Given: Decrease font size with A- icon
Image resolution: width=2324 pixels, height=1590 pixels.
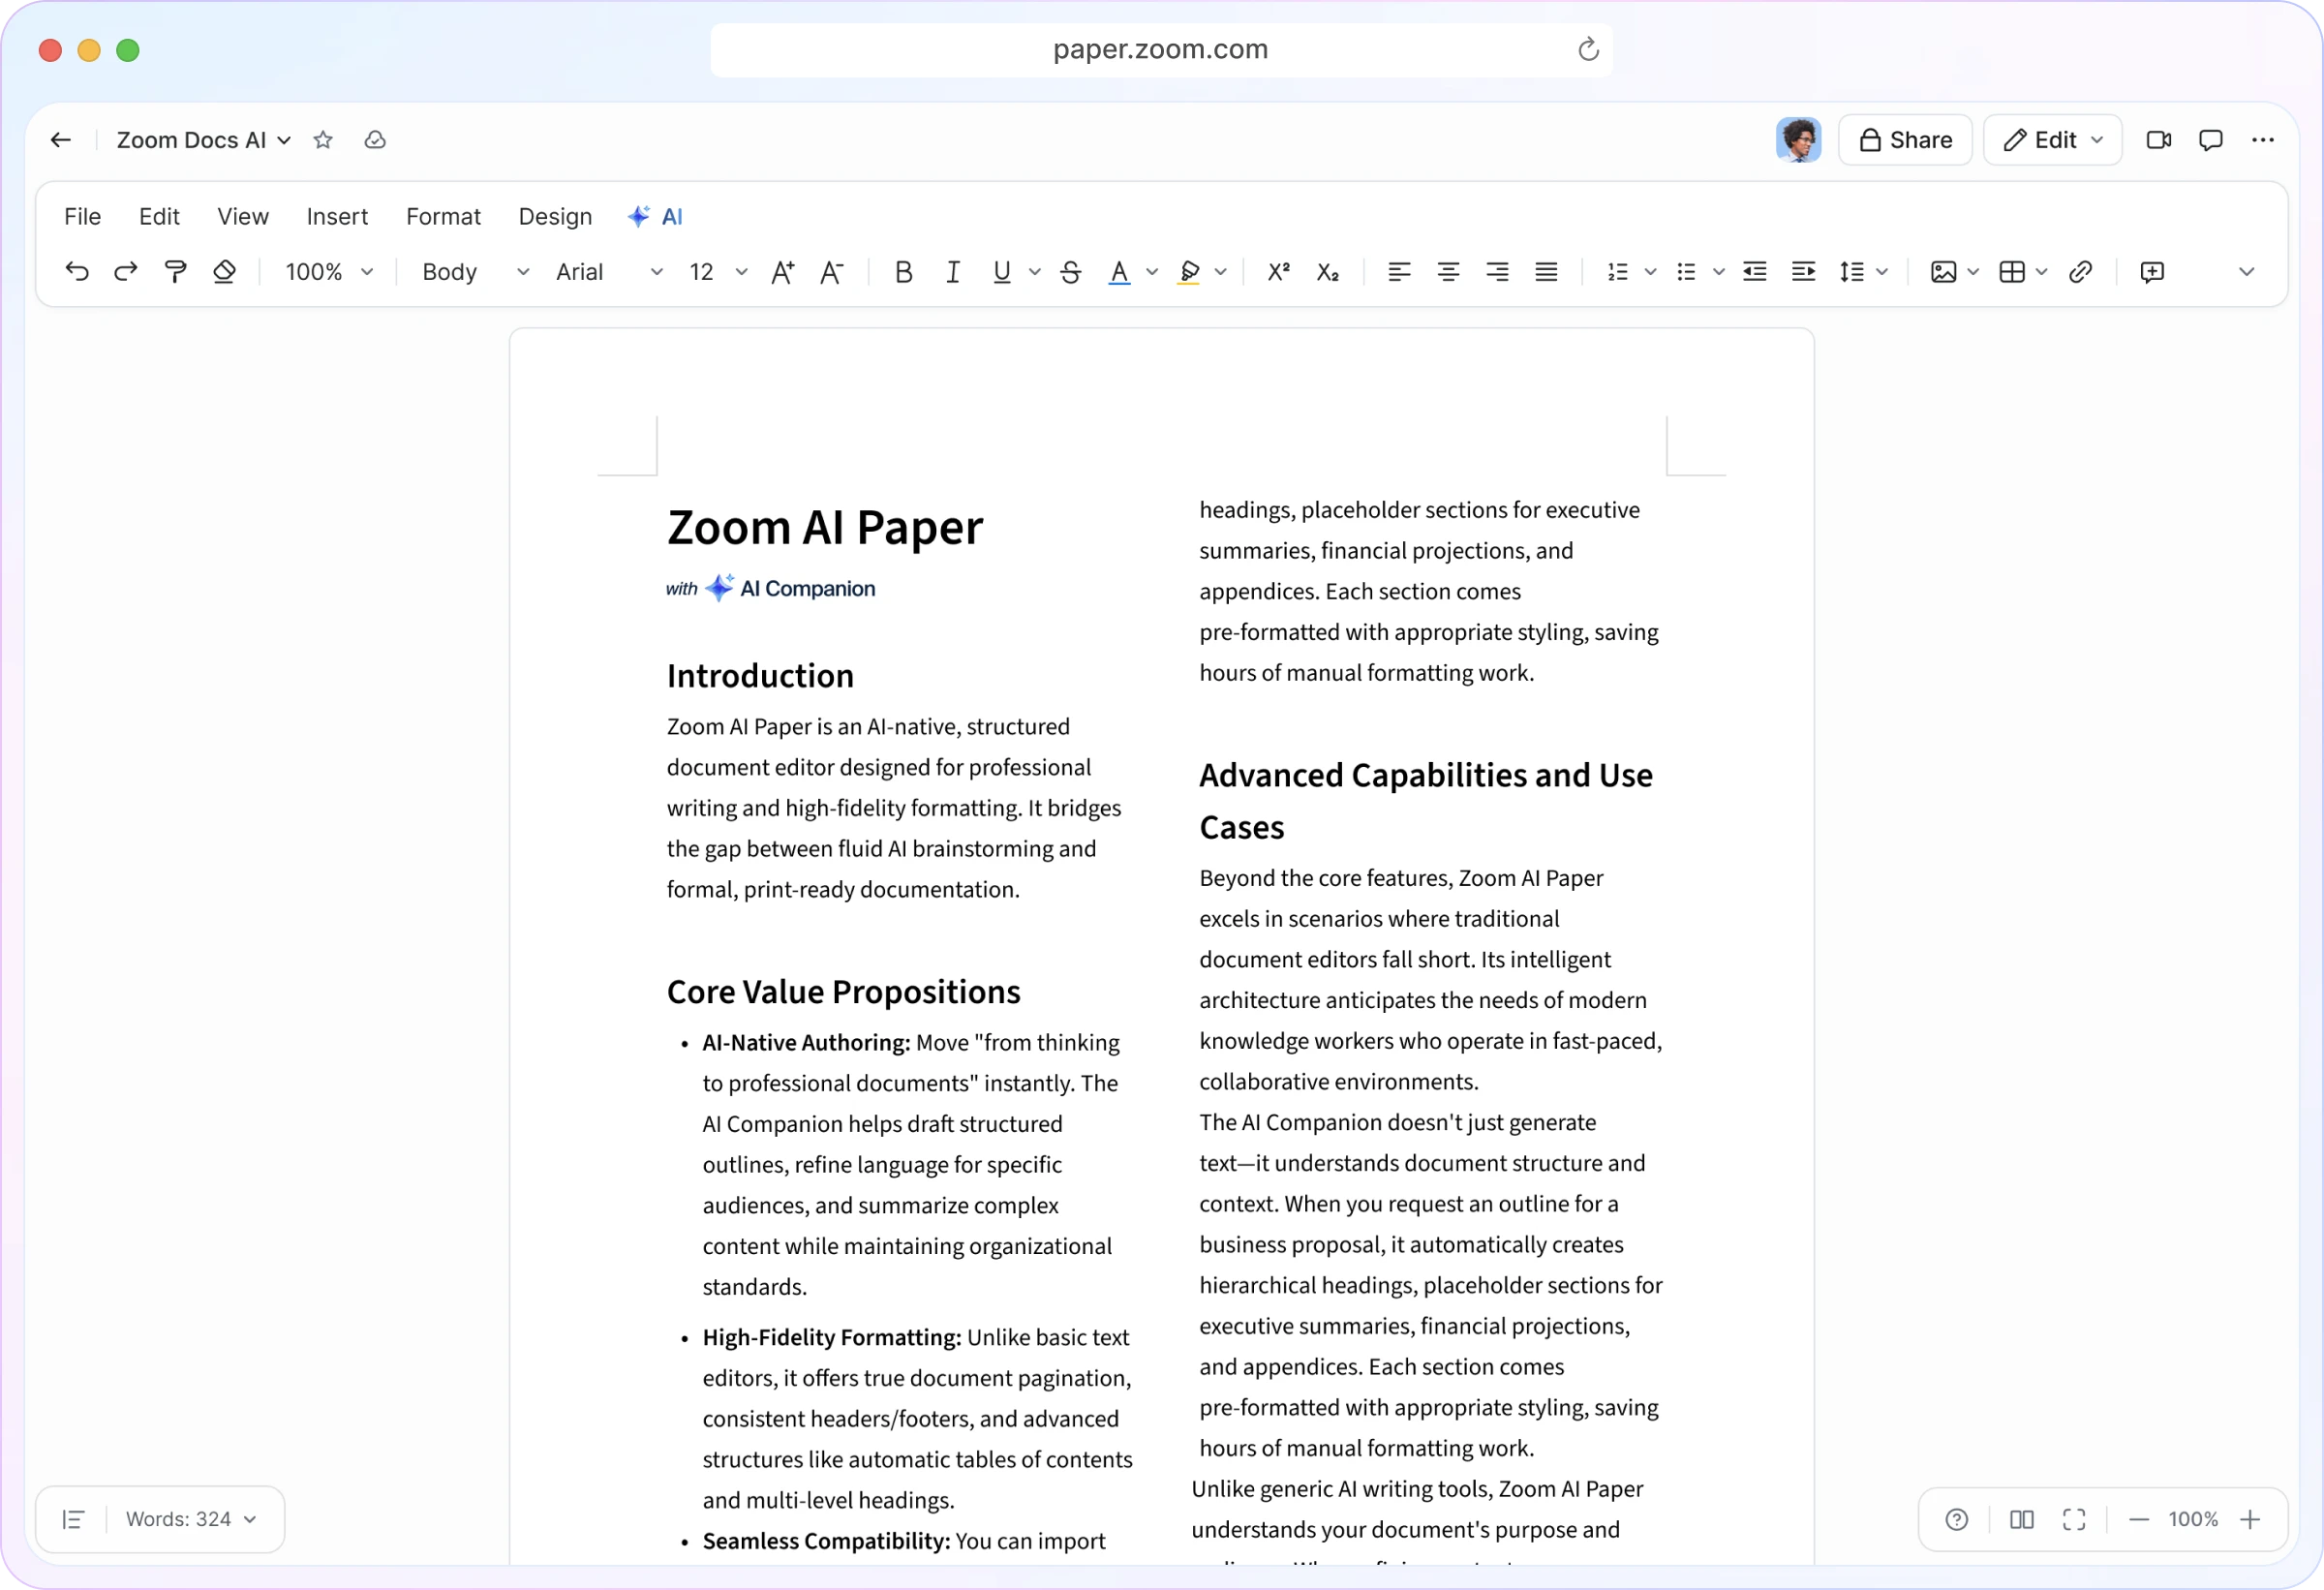Looking at the screenshot, I should tap(832, 272).
